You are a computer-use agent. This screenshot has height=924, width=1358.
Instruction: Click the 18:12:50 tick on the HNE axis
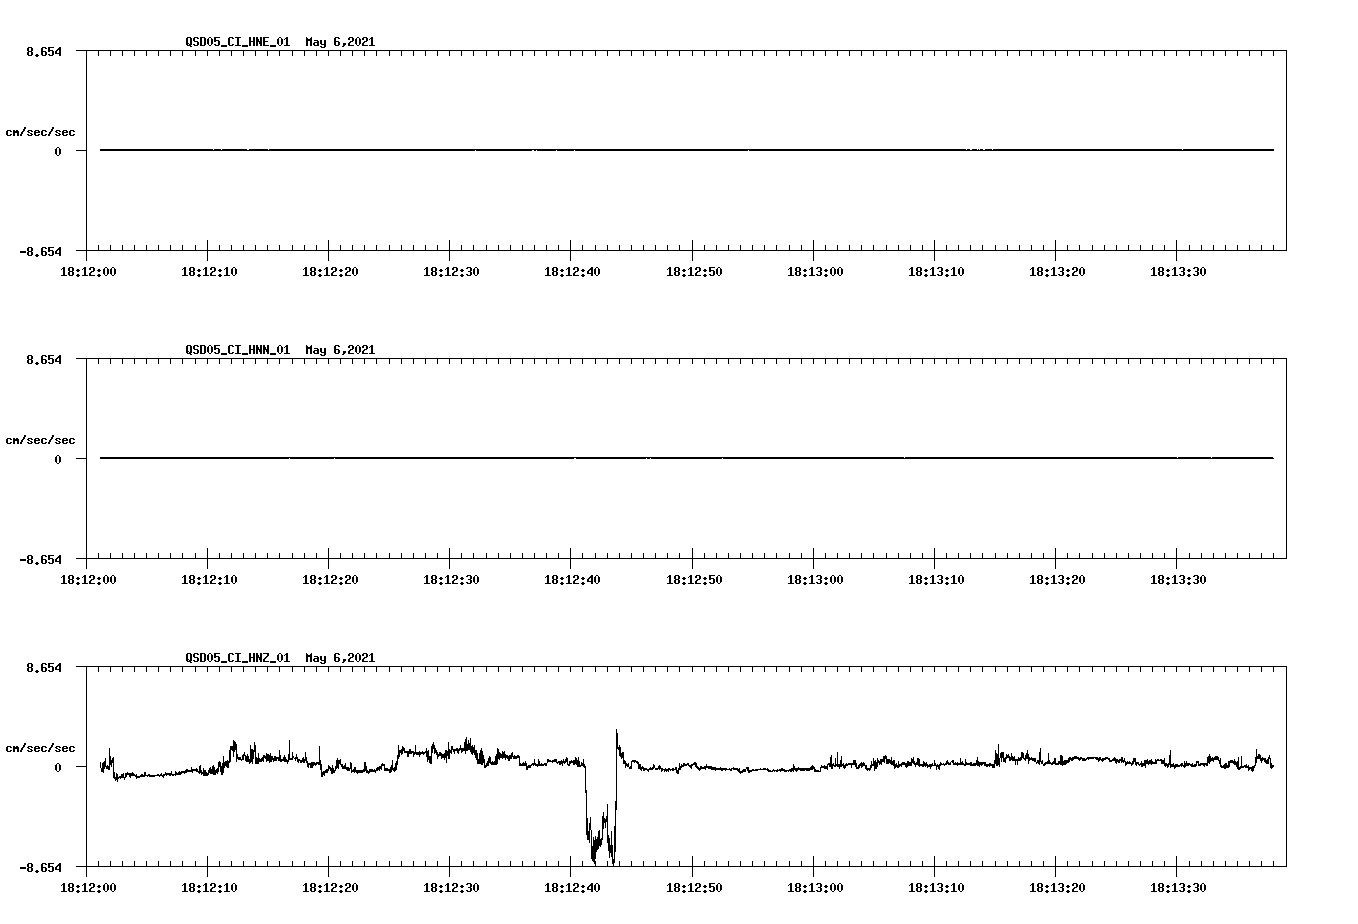[x=694, y=270]
